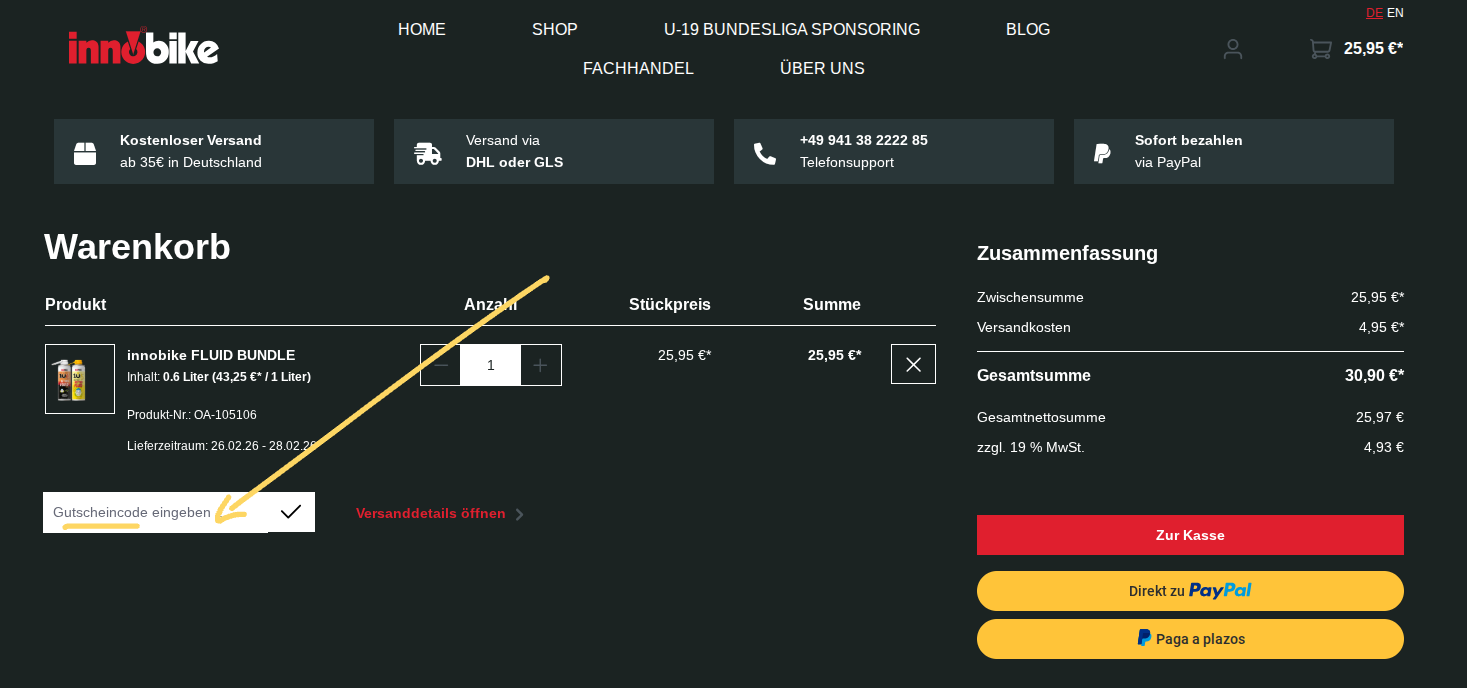
Task: Decrease quantity with minus button
Action: [x=441, y=365]
